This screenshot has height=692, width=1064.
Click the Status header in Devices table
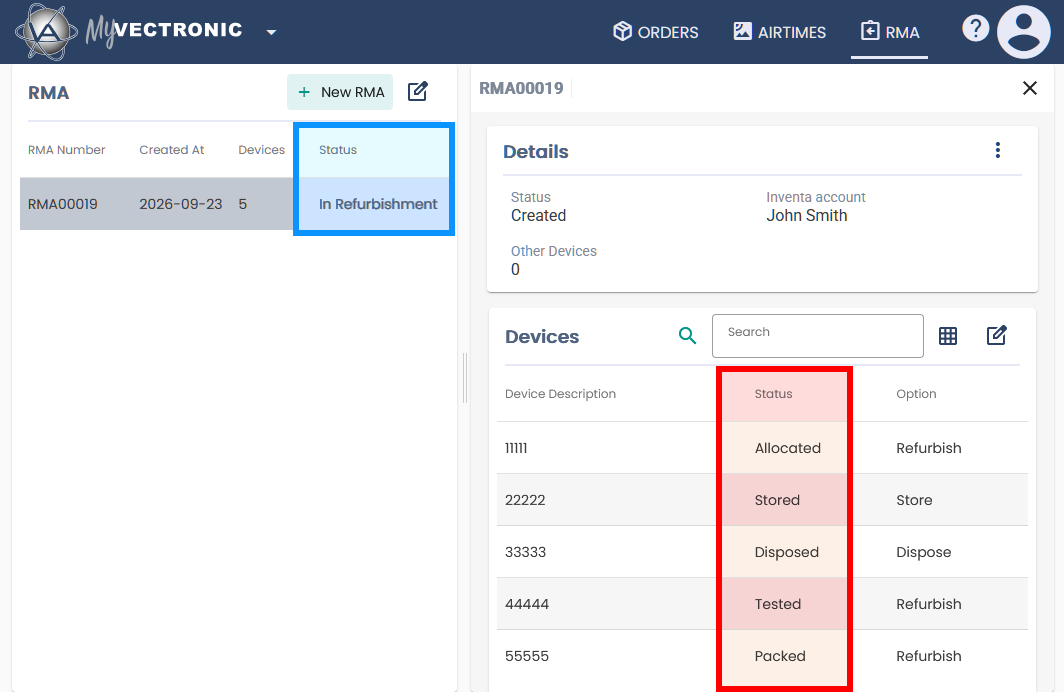(774, 394)
